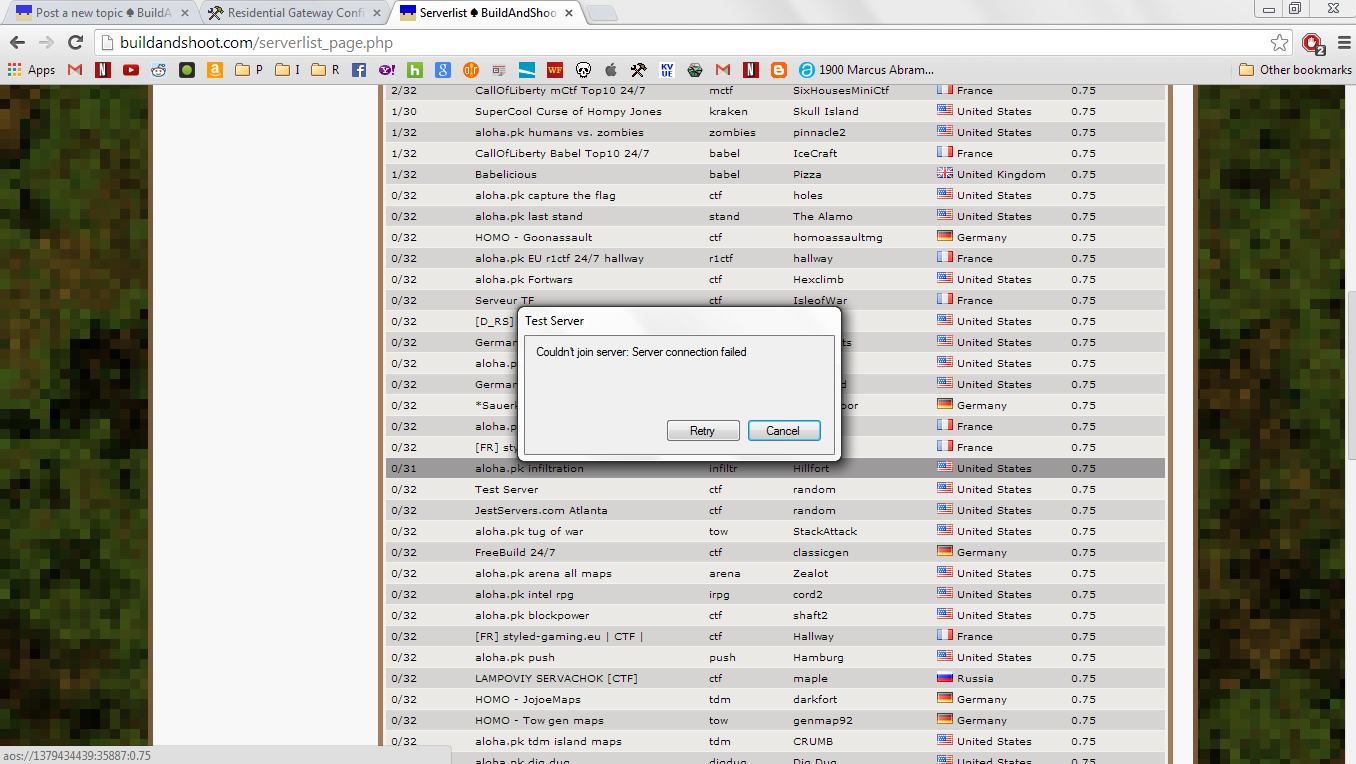Image resolution: width=1356 pixels, height=764 pixels.
Task: Open the Amazon bookmark icon
Action: click(213, 70)
